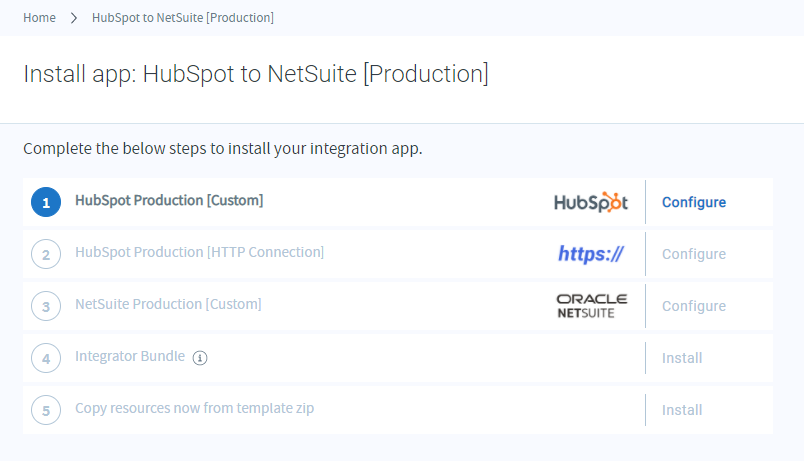The image size is (804, 461).
Task: Select Copy resources now from template zip label
Action: click(x=194, y=408)
